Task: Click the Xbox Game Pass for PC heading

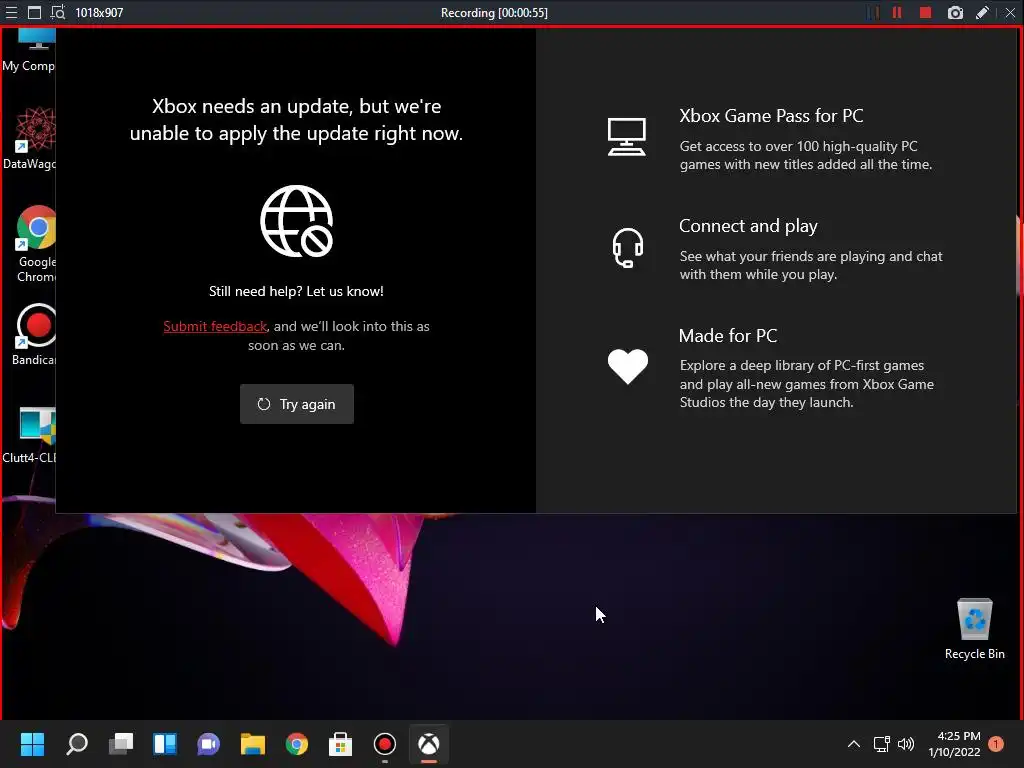Action: pyautogui.click(x=771, y=116)
